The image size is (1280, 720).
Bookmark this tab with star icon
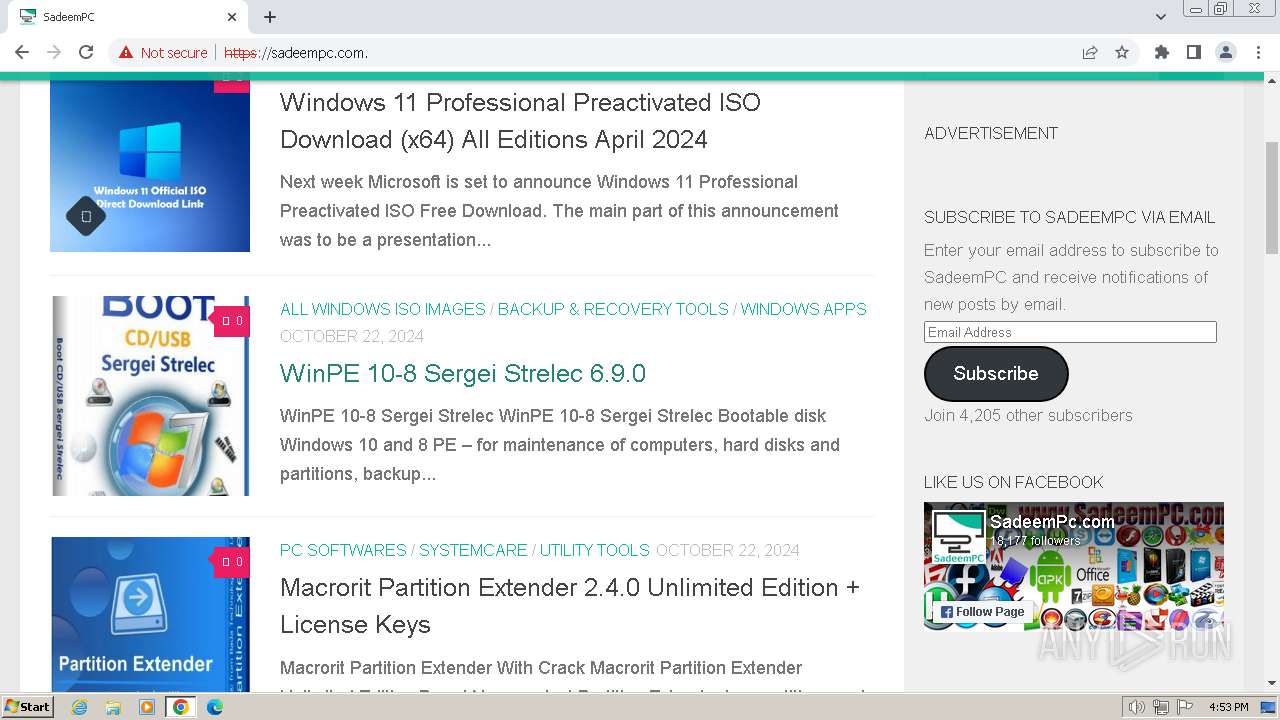[x=1122, y=52]
